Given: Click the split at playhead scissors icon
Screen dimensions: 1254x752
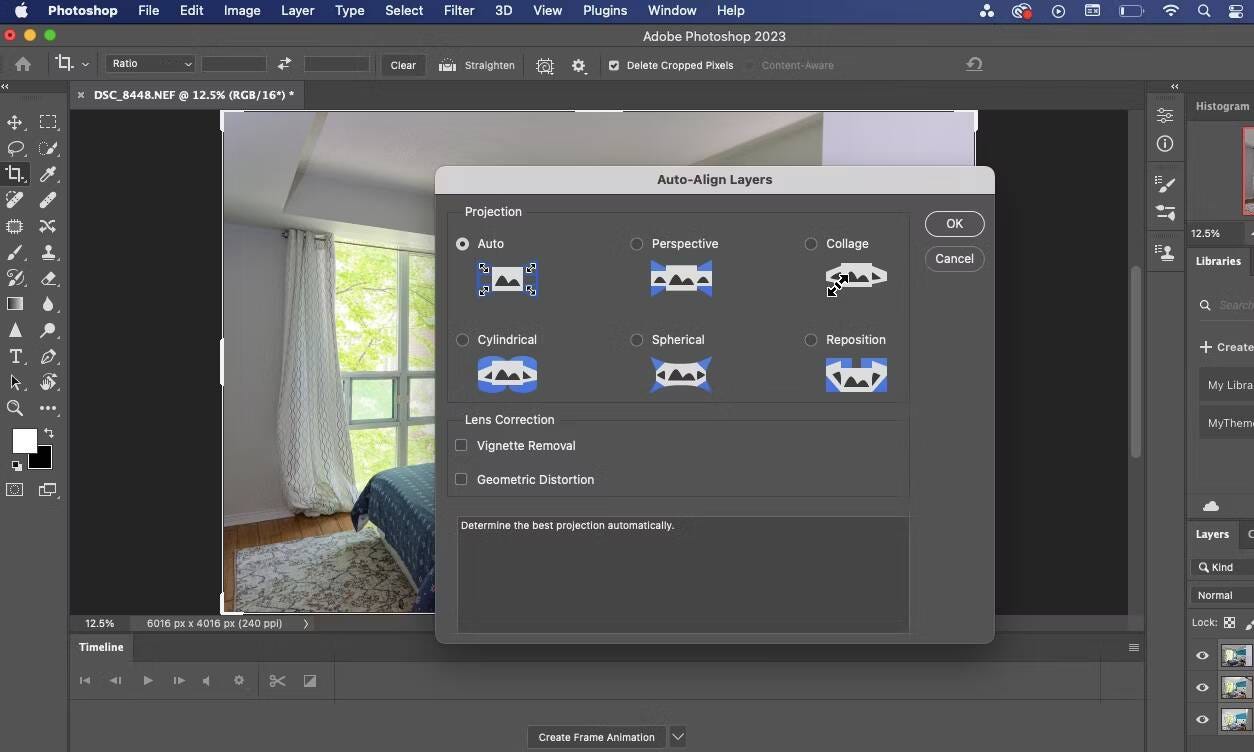Looking at the screenshot, I should 277,681.
